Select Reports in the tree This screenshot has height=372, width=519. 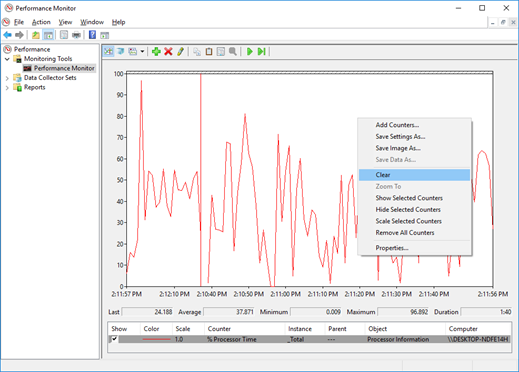coord(34,87)
